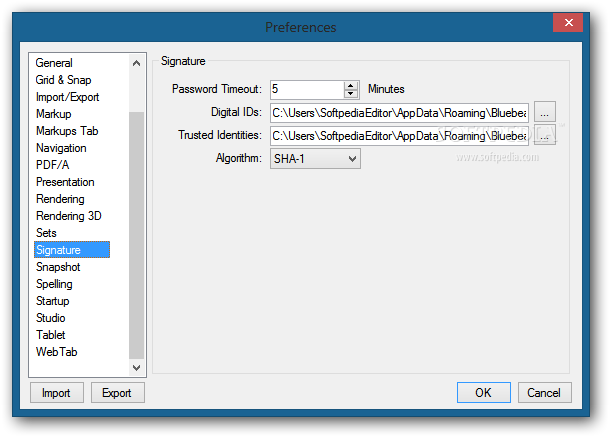Screen dimensions: 610x437
Task: Open the Algorithm SHA-1 dropdown
Action: [315, 159]
